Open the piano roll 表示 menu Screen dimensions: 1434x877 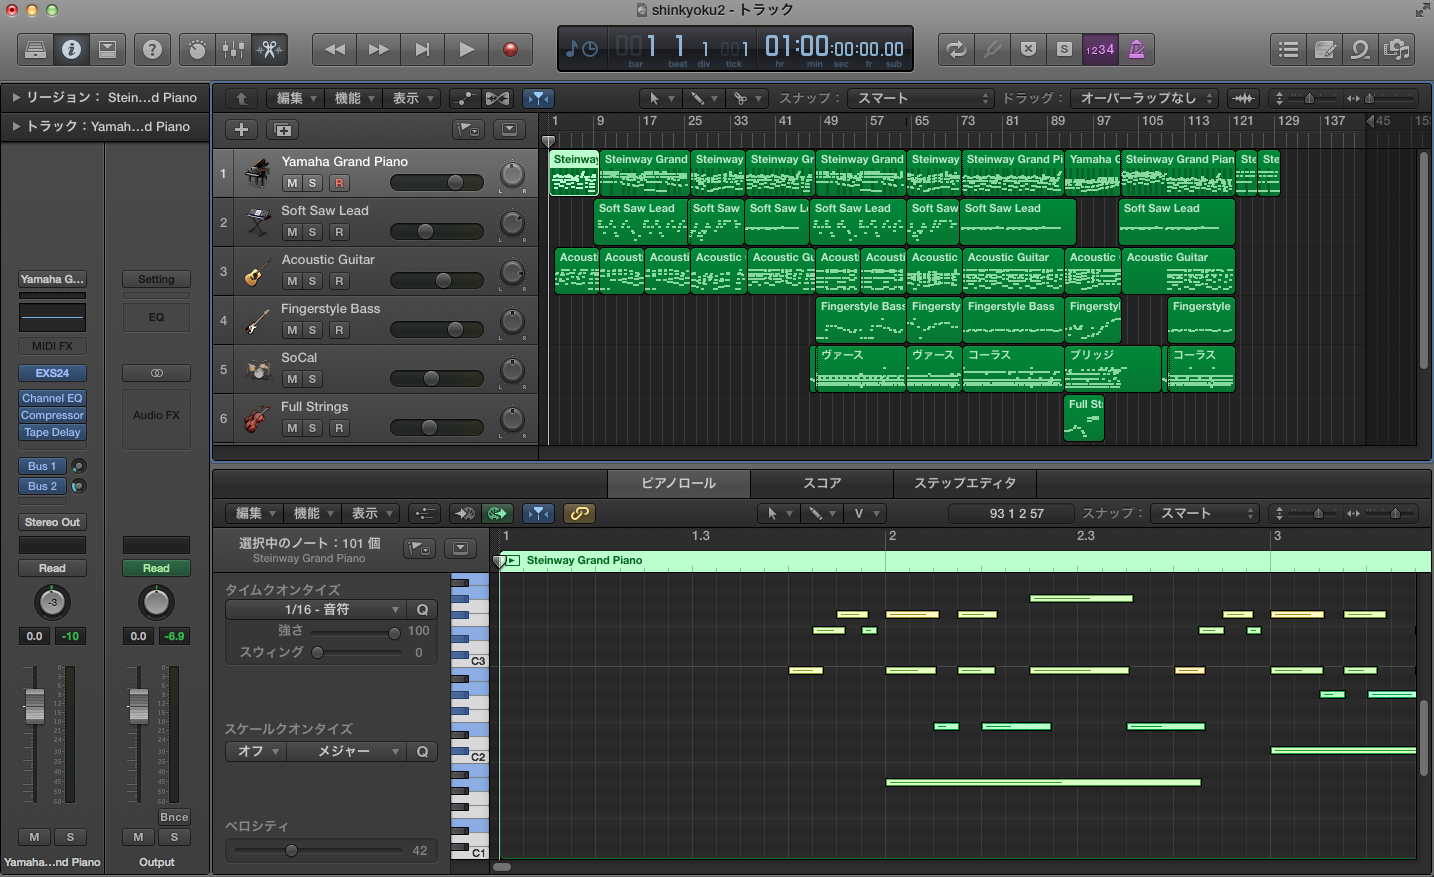tap(372, 513)
